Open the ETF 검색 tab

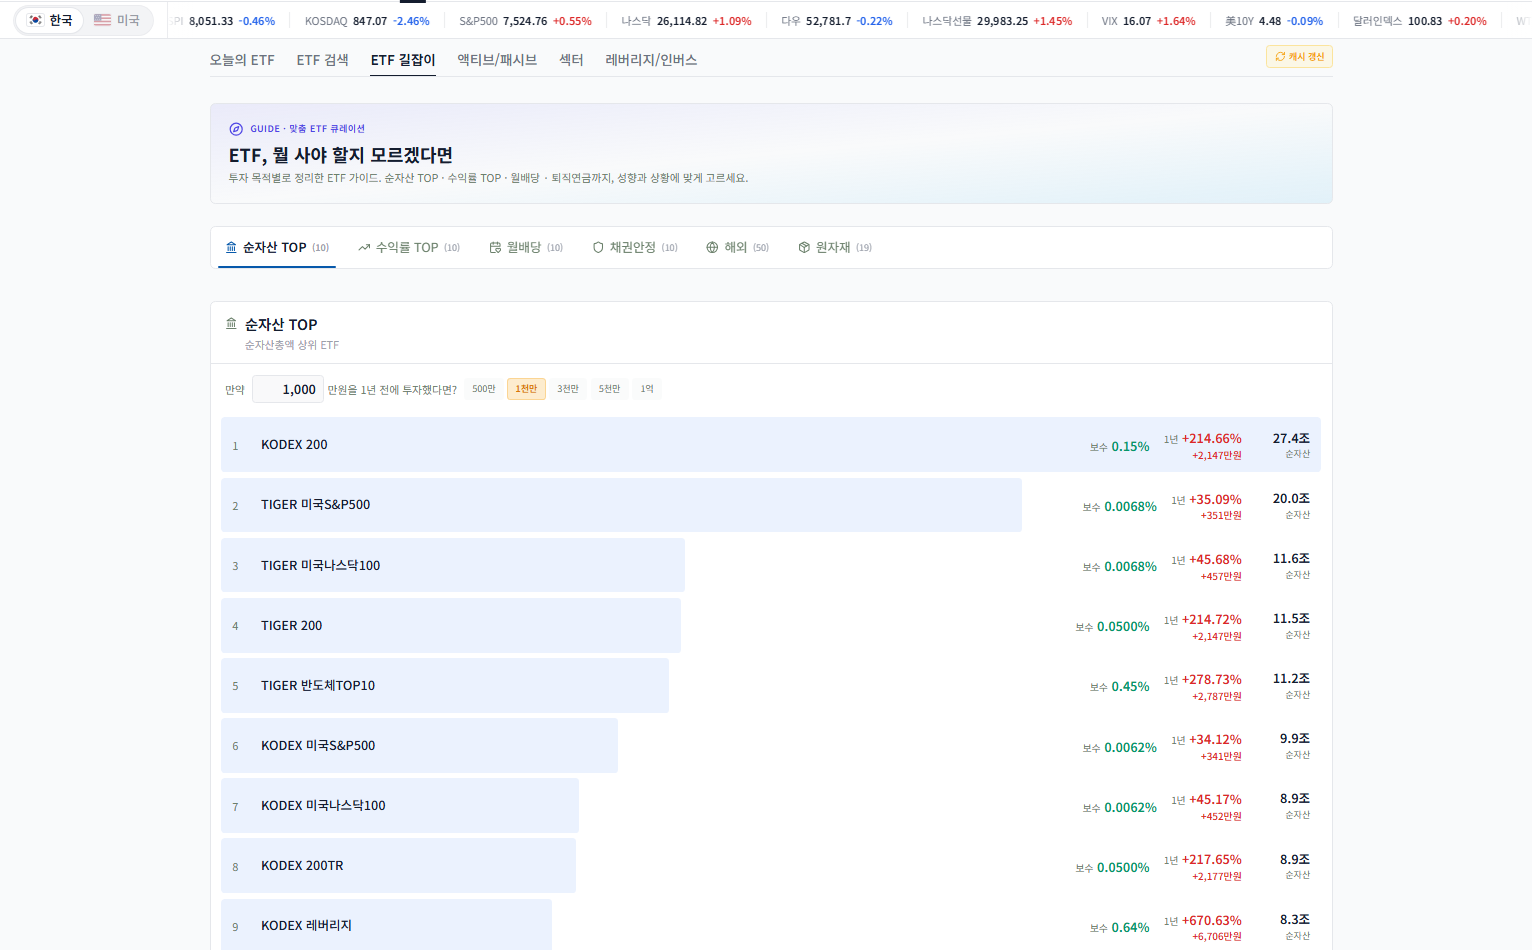click(x=322, y=60)
